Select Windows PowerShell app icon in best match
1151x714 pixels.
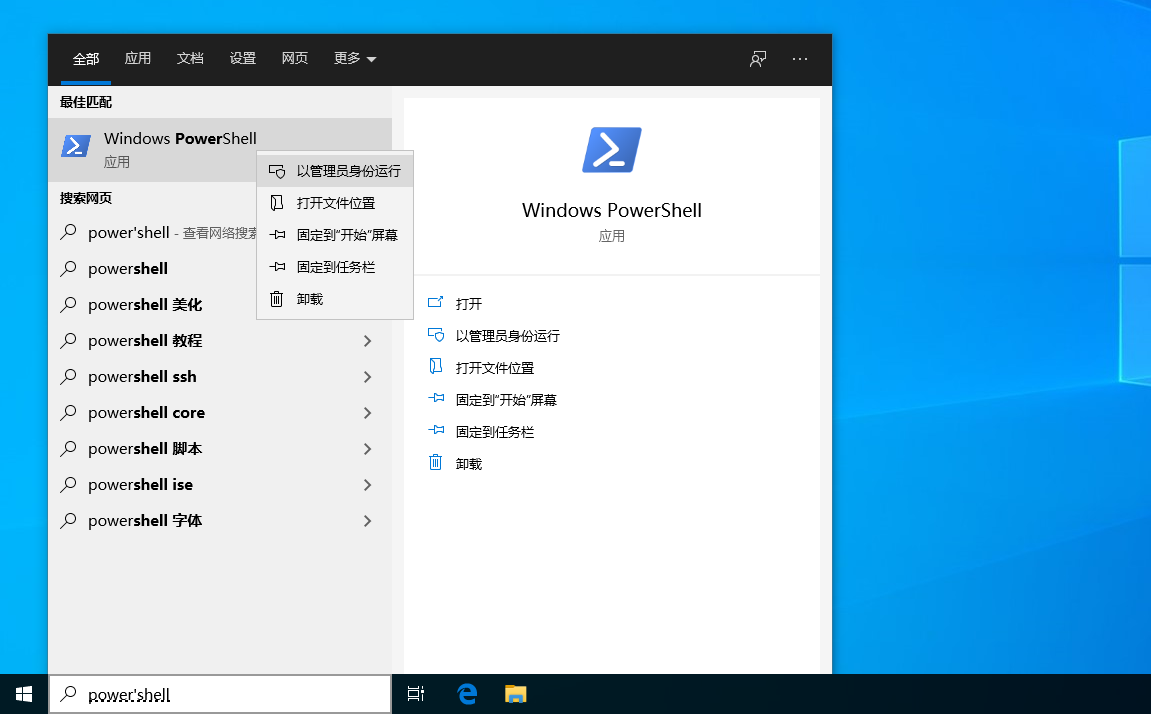tap(76, 146)
